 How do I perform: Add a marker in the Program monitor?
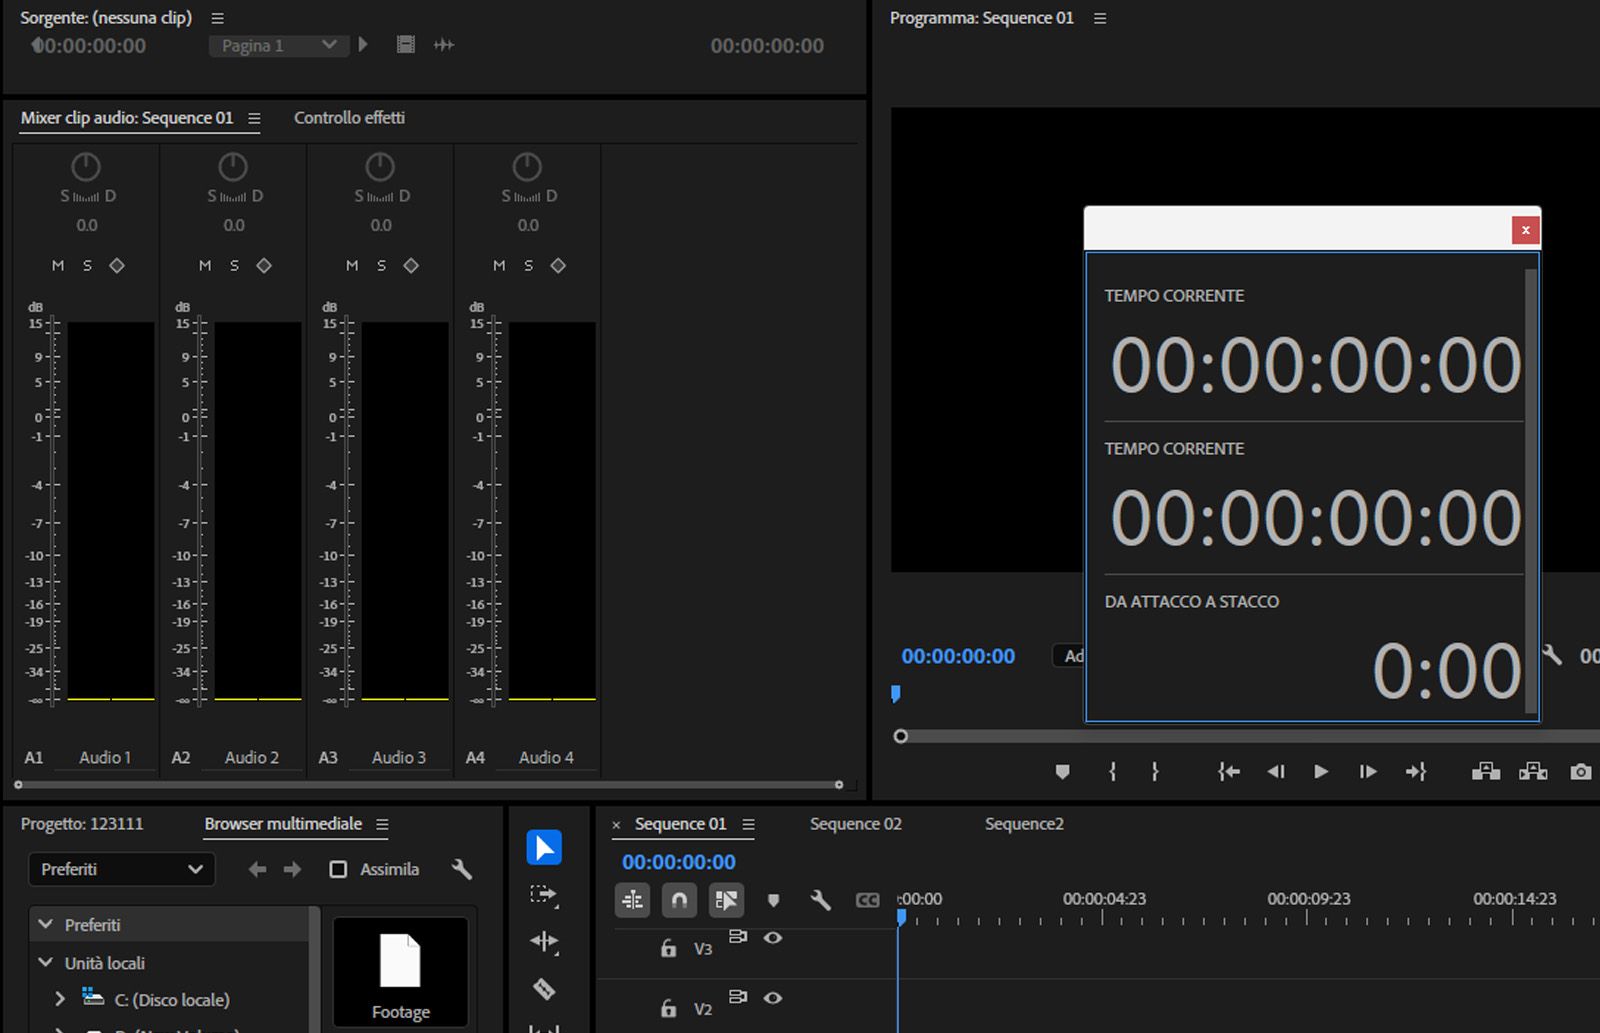[x=1062, y=772]
